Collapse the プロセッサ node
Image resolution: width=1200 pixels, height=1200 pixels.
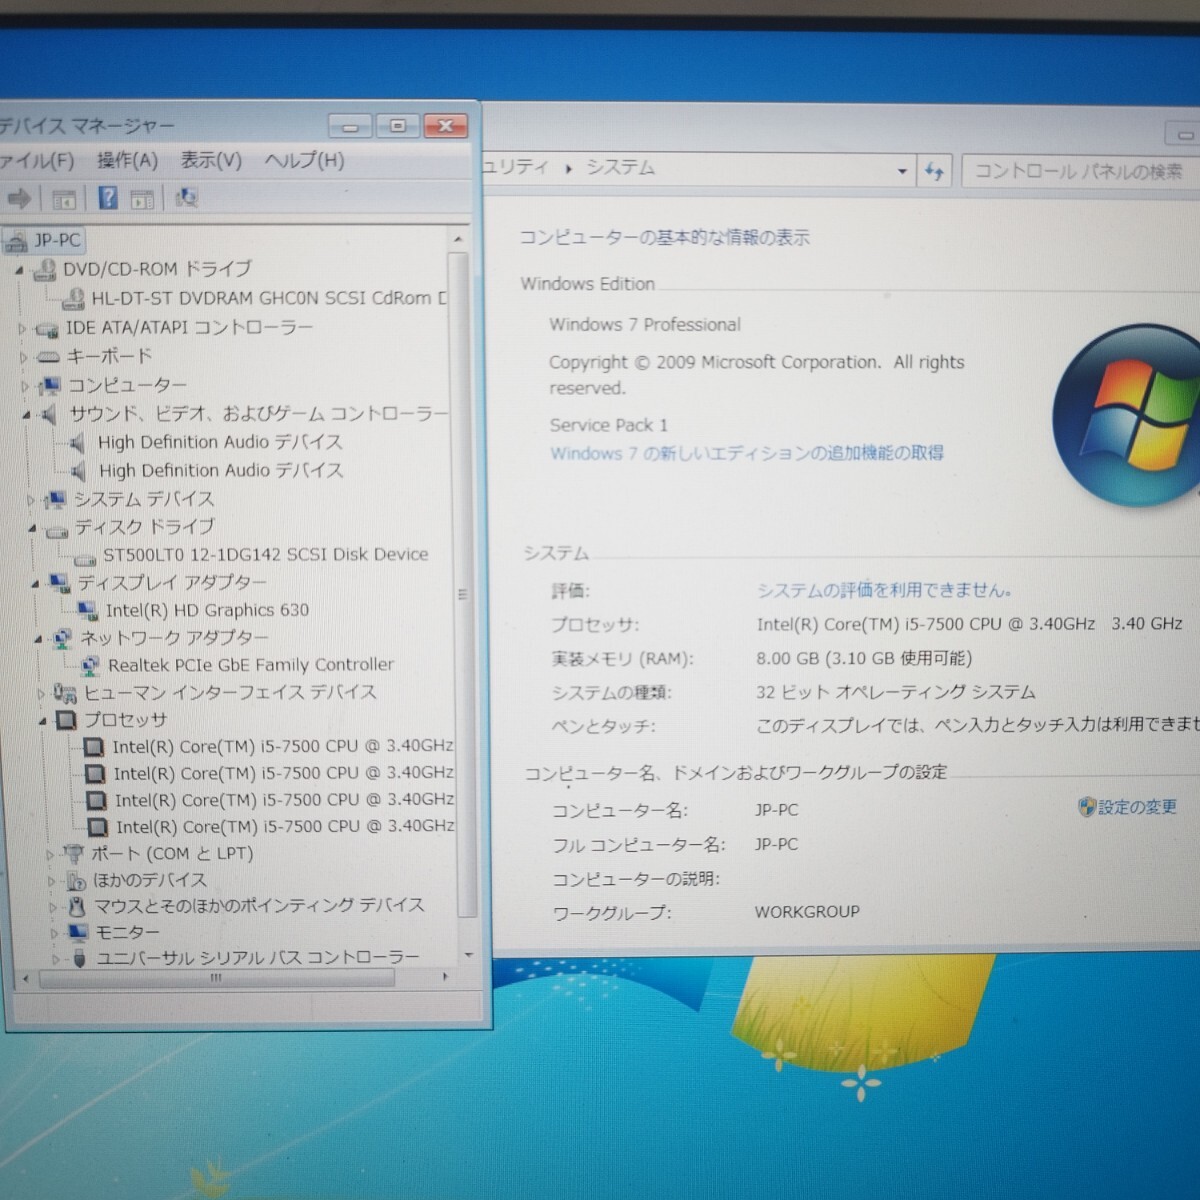tap(43, 720)
